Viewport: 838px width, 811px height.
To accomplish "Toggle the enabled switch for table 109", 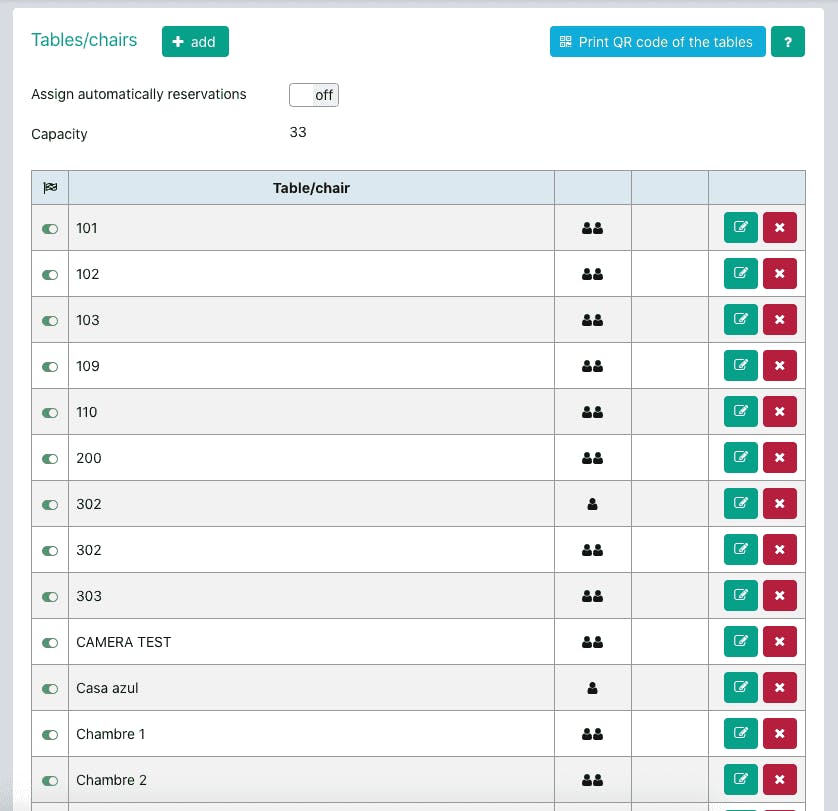I will tap(50, 367).
